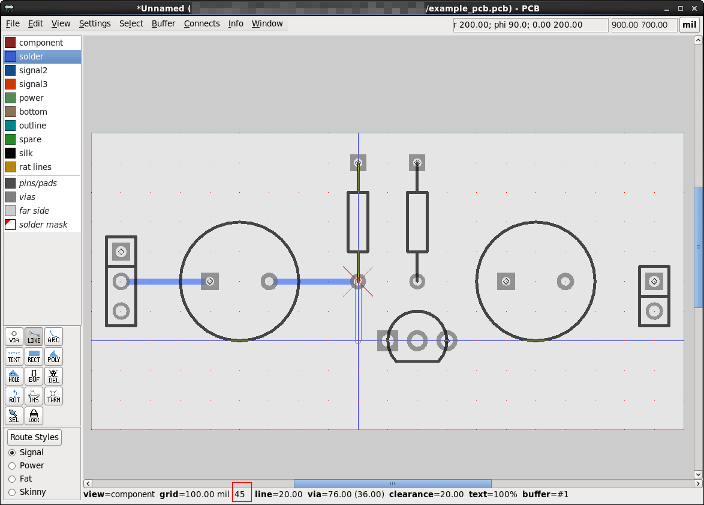This screenshot has height=505, width=704.
Task: Click the cursor coordinates 900.00 700.00 field
Action: point(643,25)
